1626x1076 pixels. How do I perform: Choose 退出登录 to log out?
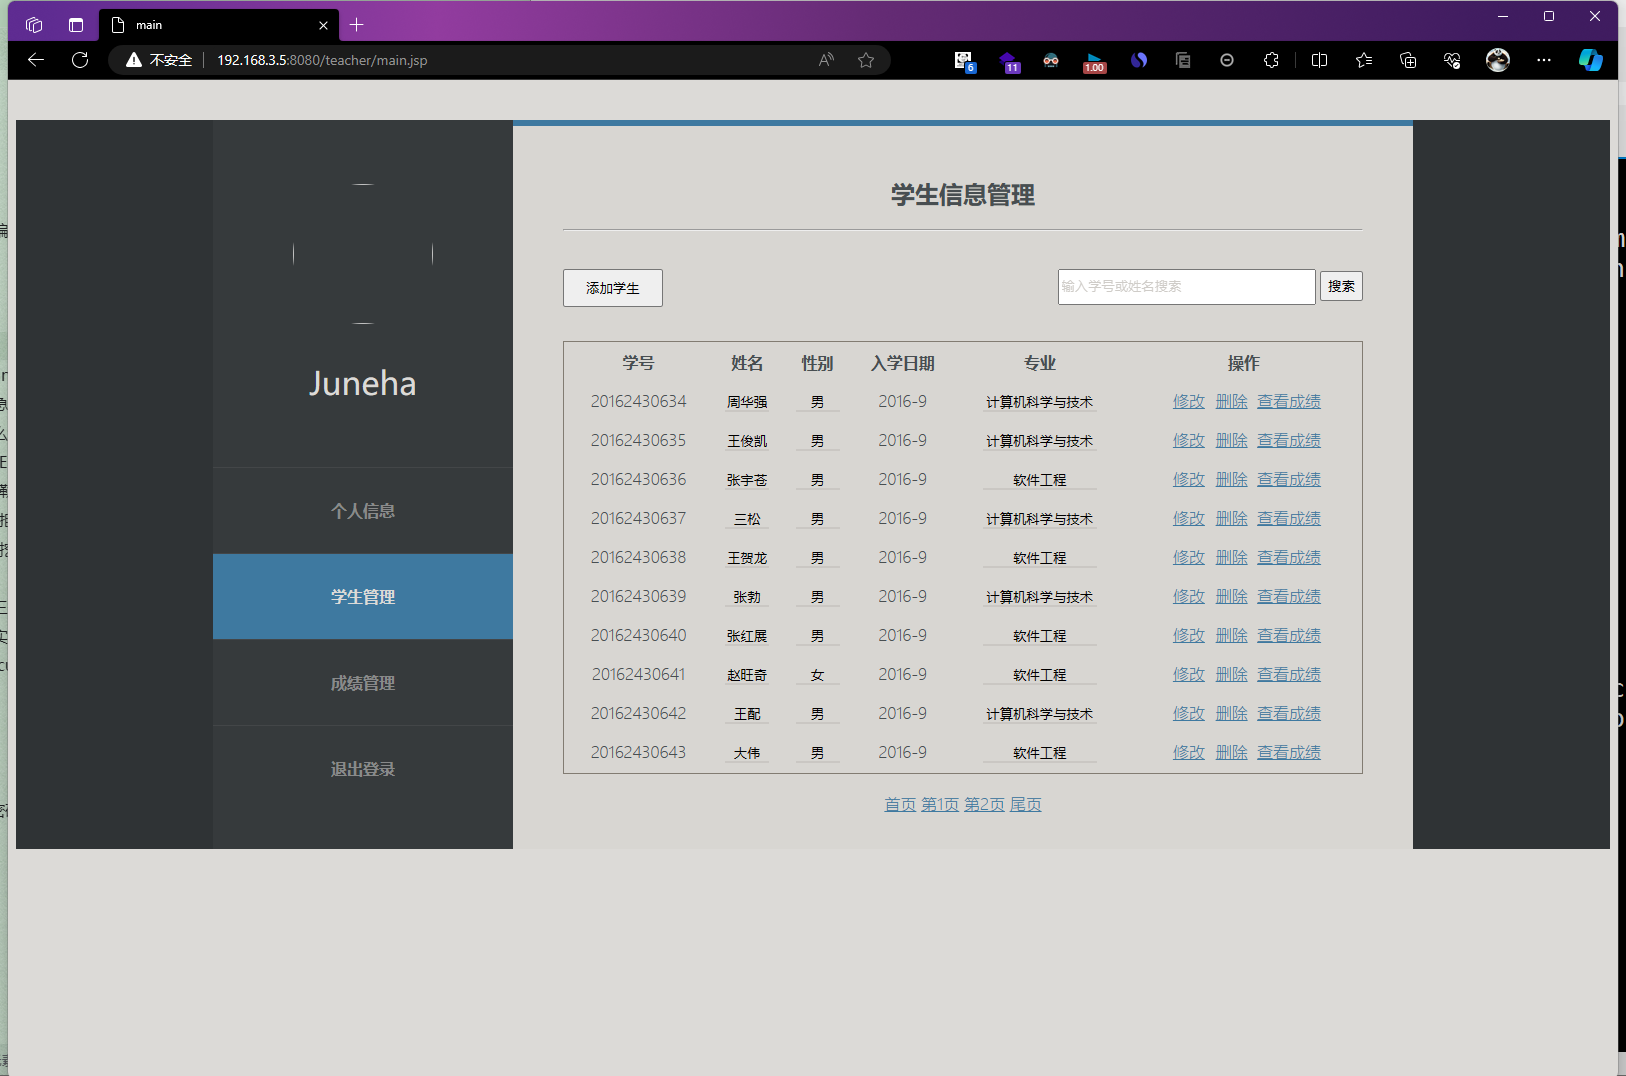tap(363, 769)
